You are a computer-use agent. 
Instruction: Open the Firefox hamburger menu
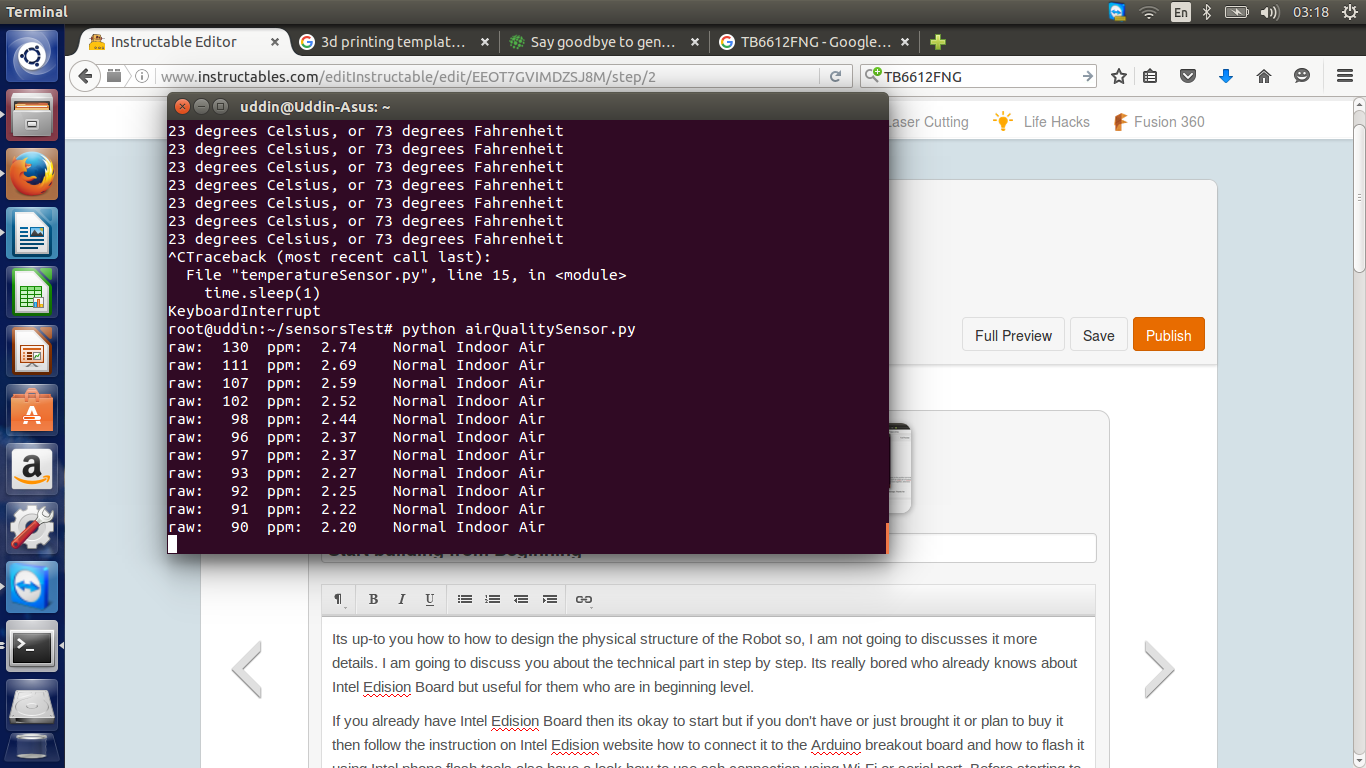pyautogui.click(x=1344, y=76)
